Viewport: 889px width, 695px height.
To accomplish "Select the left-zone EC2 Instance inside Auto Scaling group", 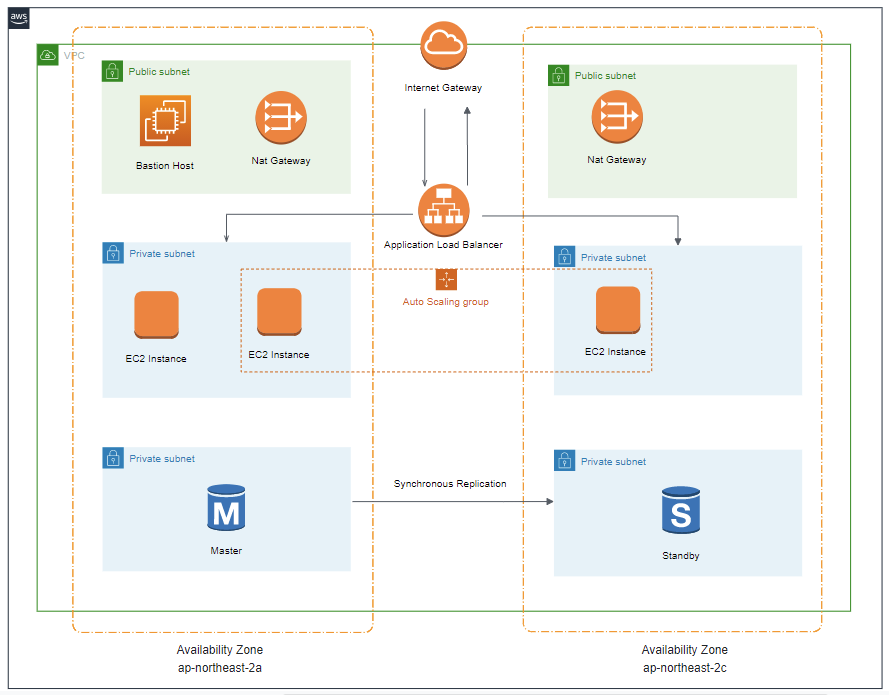I will 279,312.
